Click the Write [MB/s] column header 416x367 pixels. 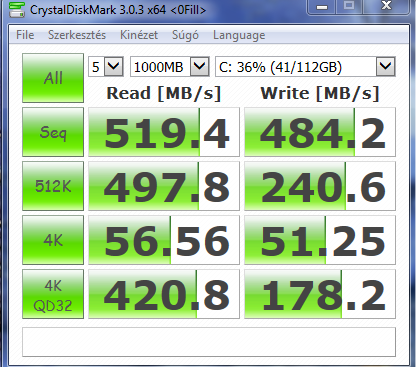320,93
